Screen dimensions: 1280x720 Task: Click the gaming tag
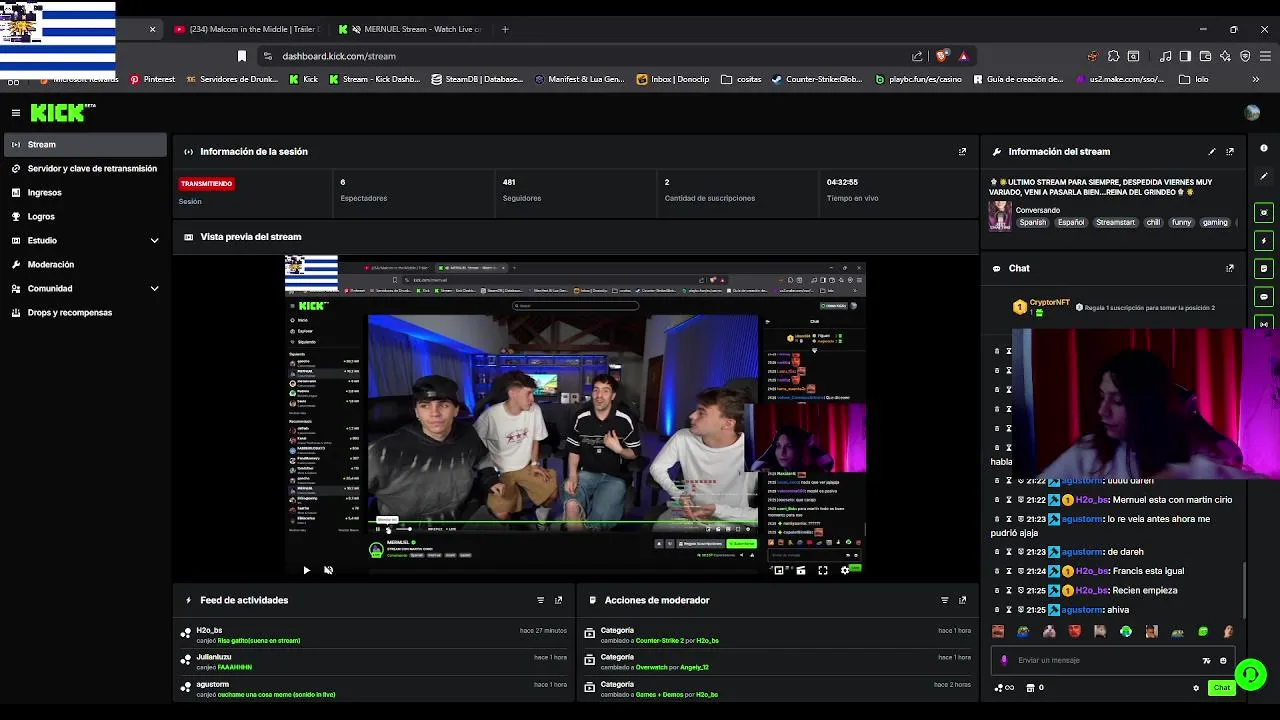(x=1215, y=223)
